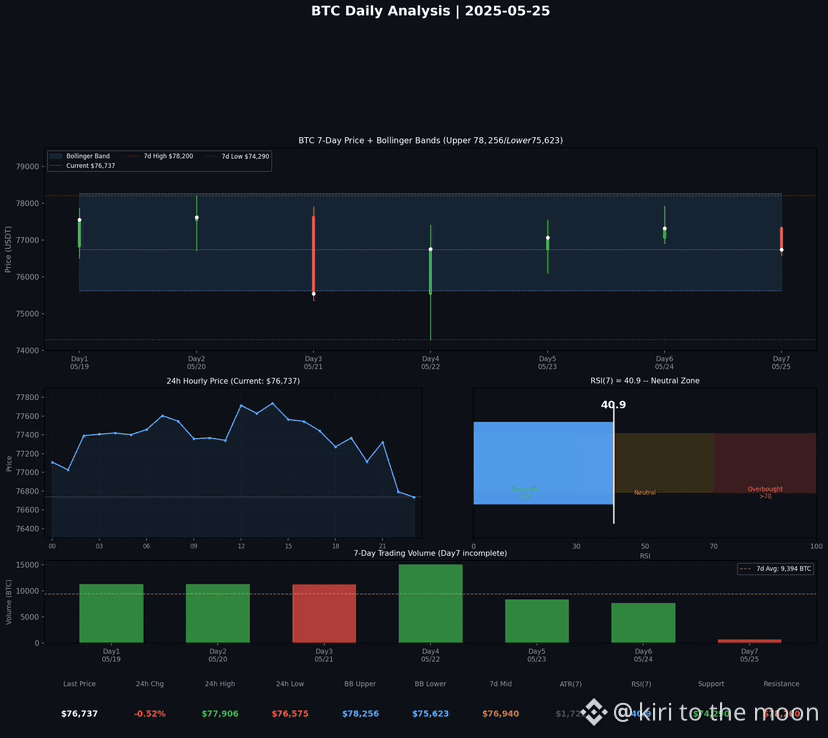Click the BTC 7-Day Price + Bollinger Bands chart title

click(430, 140)
